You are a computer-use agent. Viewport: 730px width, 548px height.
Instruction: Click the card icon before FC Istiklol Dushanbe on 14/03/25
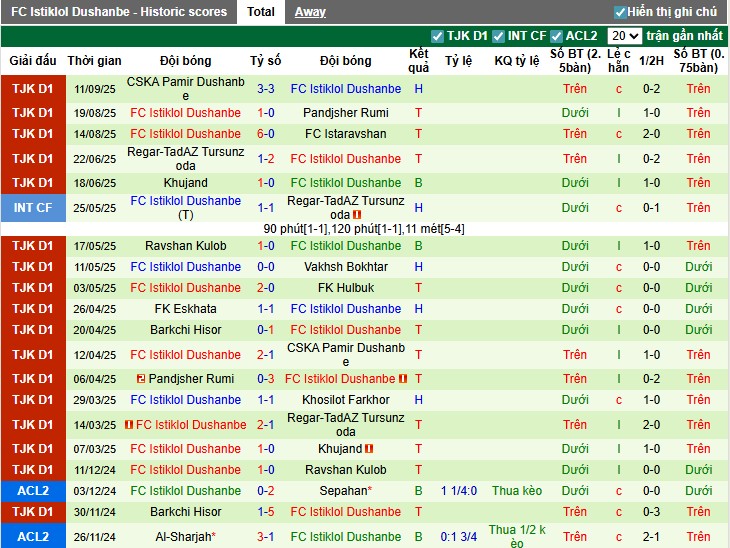[129, 425]
